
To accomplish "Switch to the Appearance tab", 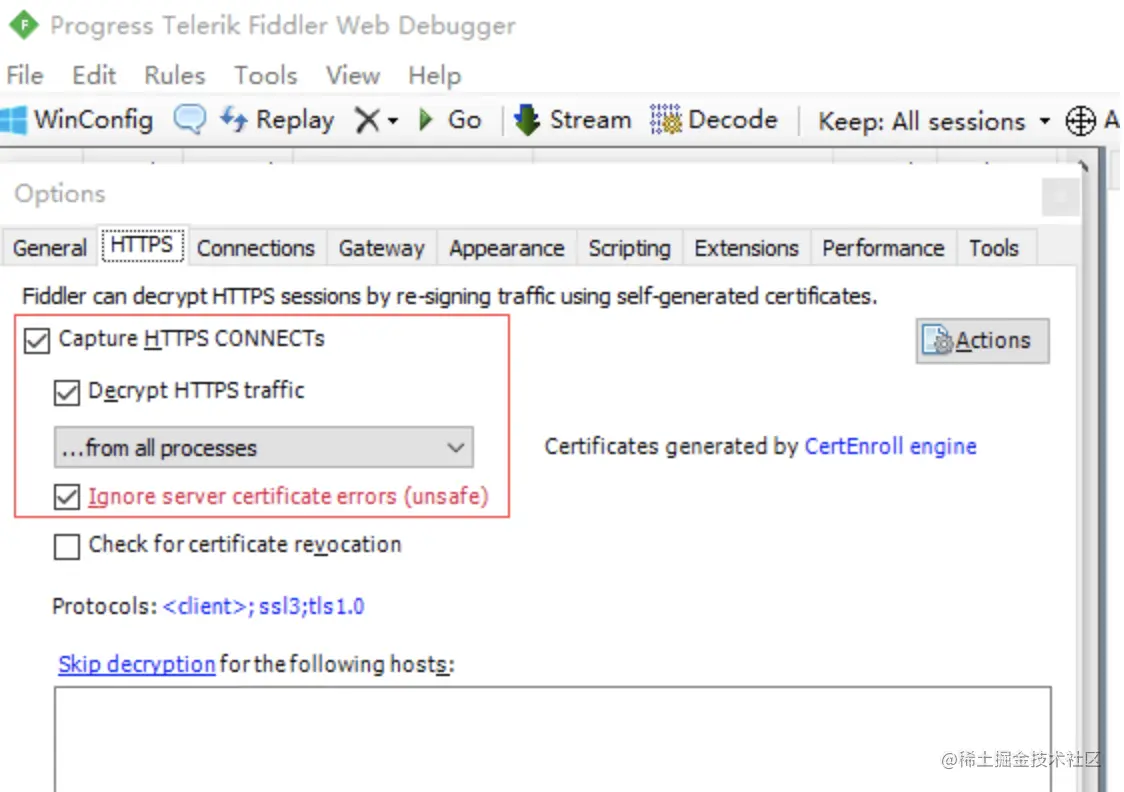I will pos(506,248).
